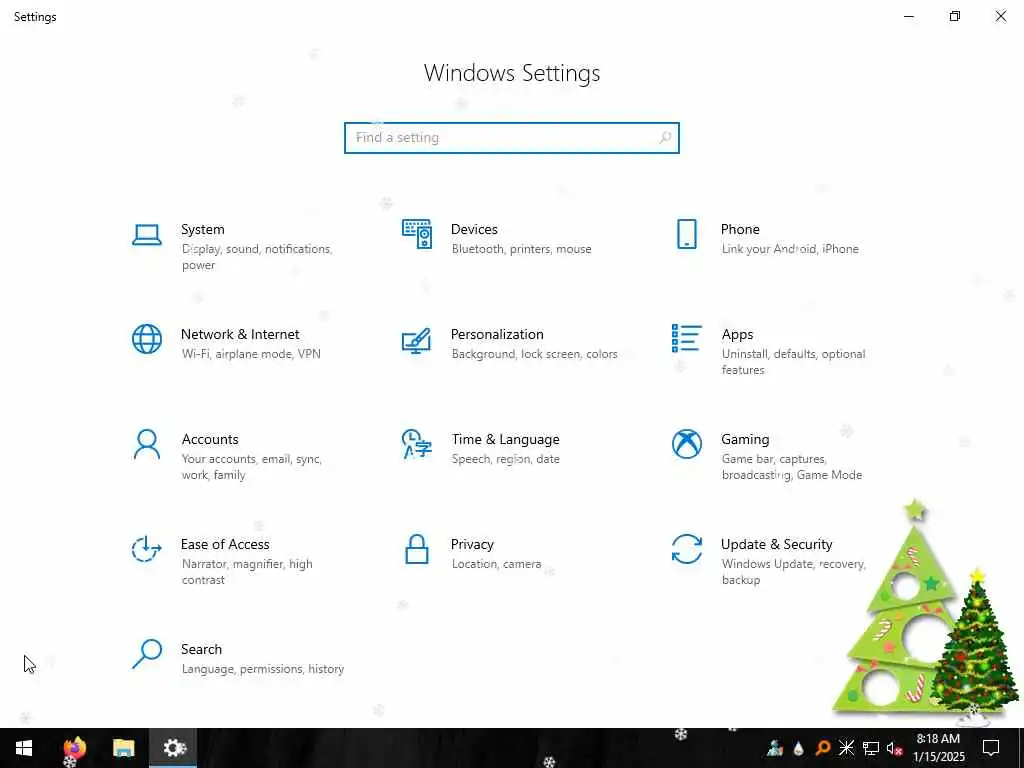Click 'Narrator, magnifier, high contrast' description

pyautogui.click(x=247, y=571)
